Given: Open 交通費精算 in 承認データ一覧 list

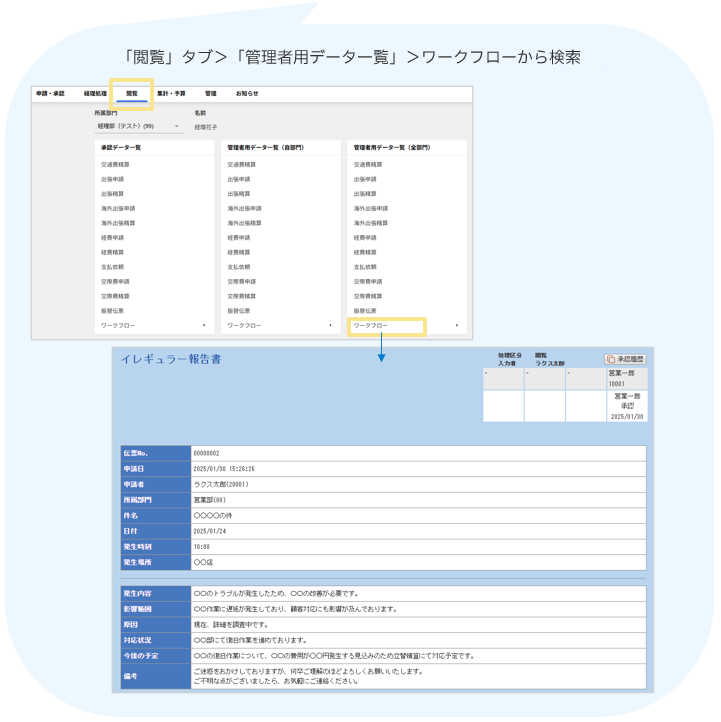Looking at the screenshot, I should tap(116, 164).
